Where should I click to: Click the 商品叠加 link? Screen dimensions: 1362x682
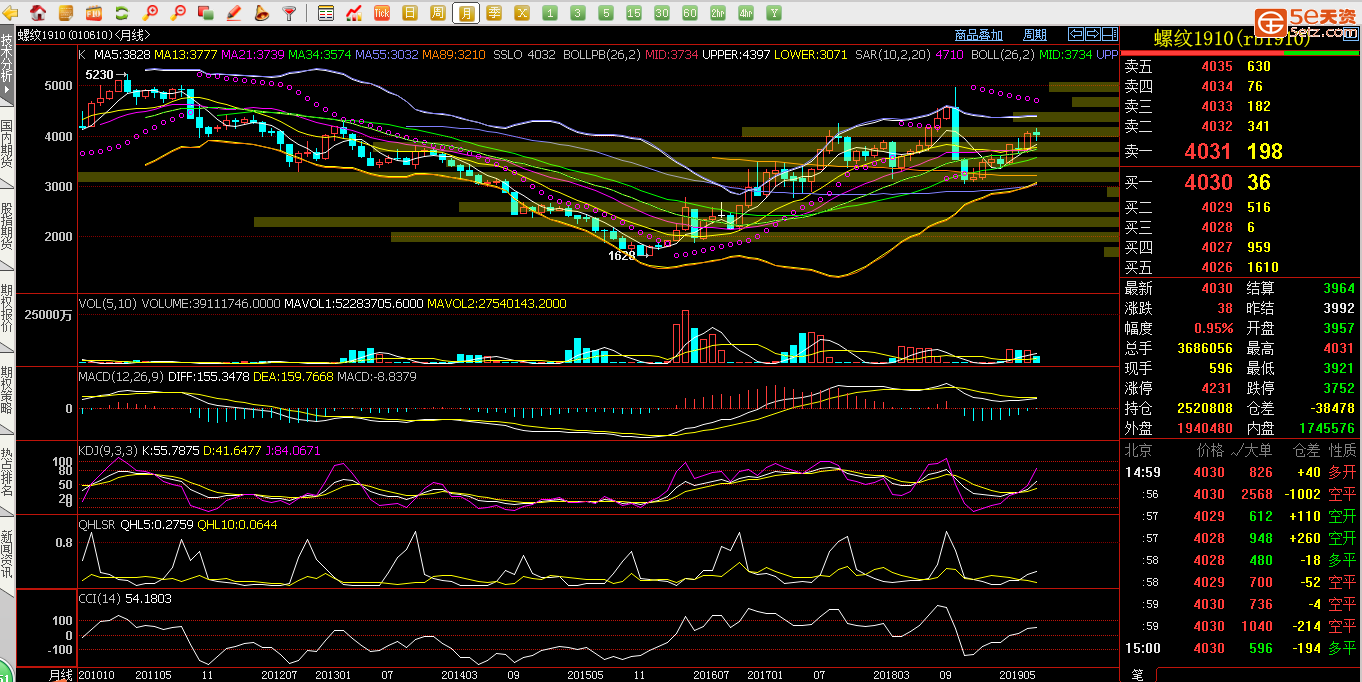[980, 34]
